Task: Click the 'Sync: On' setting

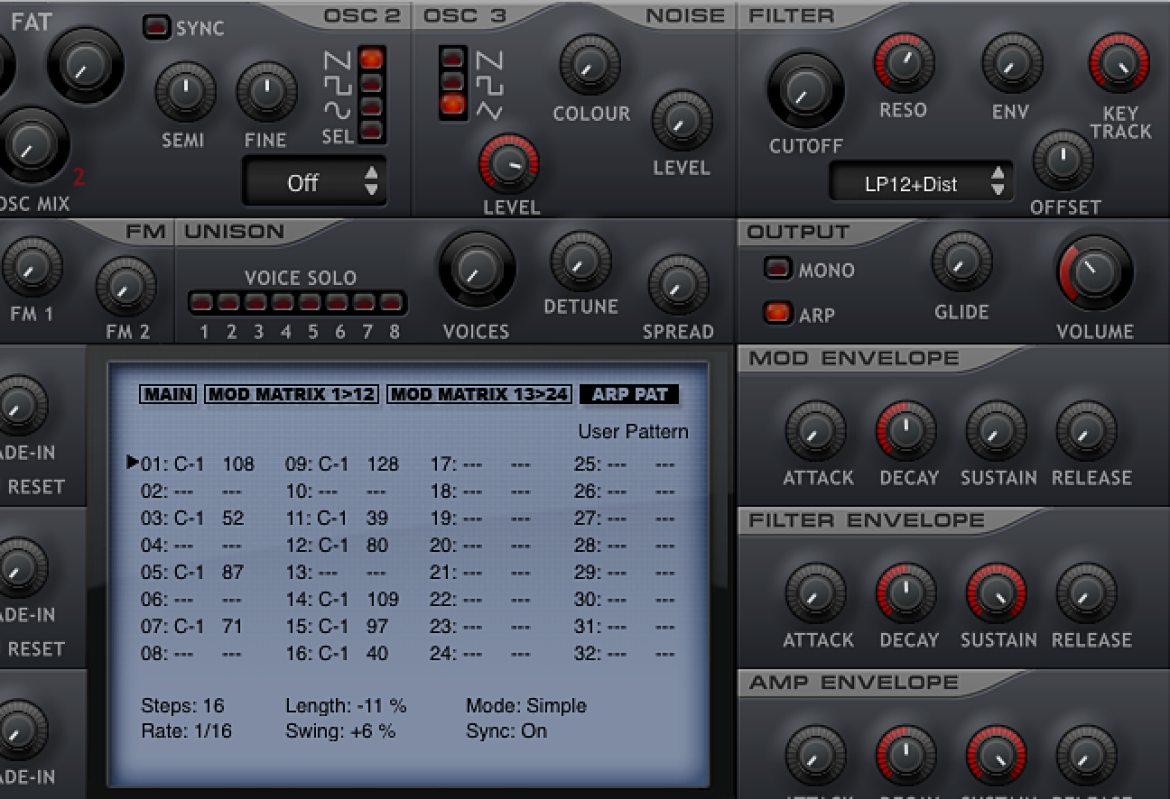Action: click(507, 731)
